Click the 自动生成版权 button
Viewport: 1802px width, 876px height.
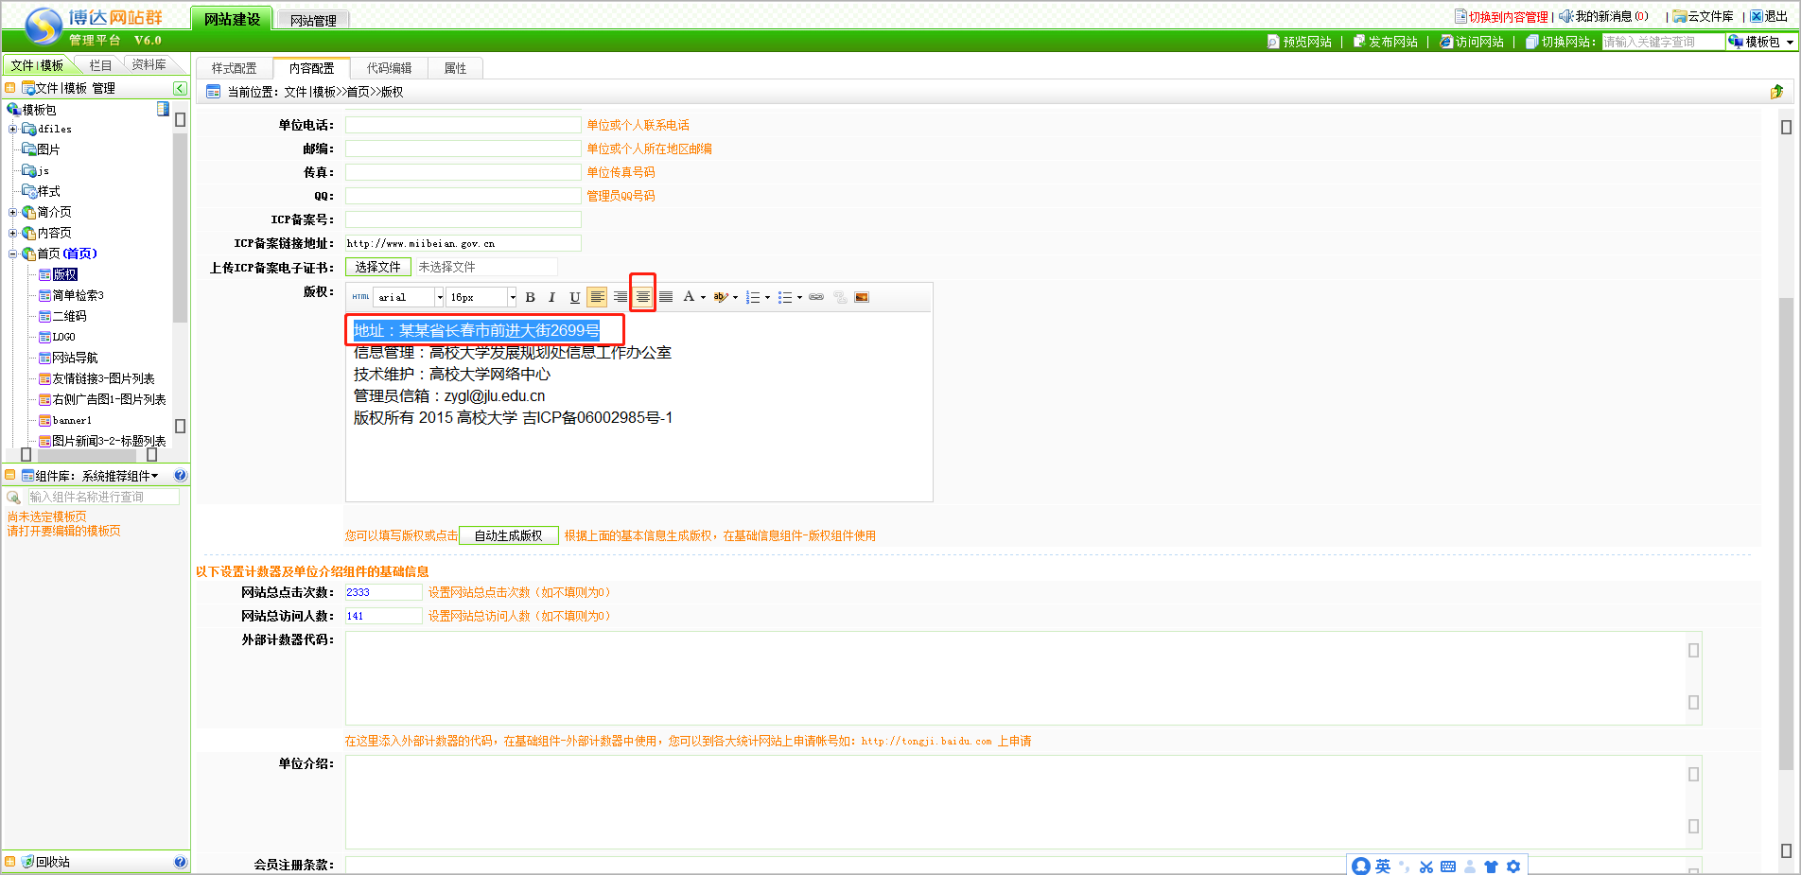[508, 536]
